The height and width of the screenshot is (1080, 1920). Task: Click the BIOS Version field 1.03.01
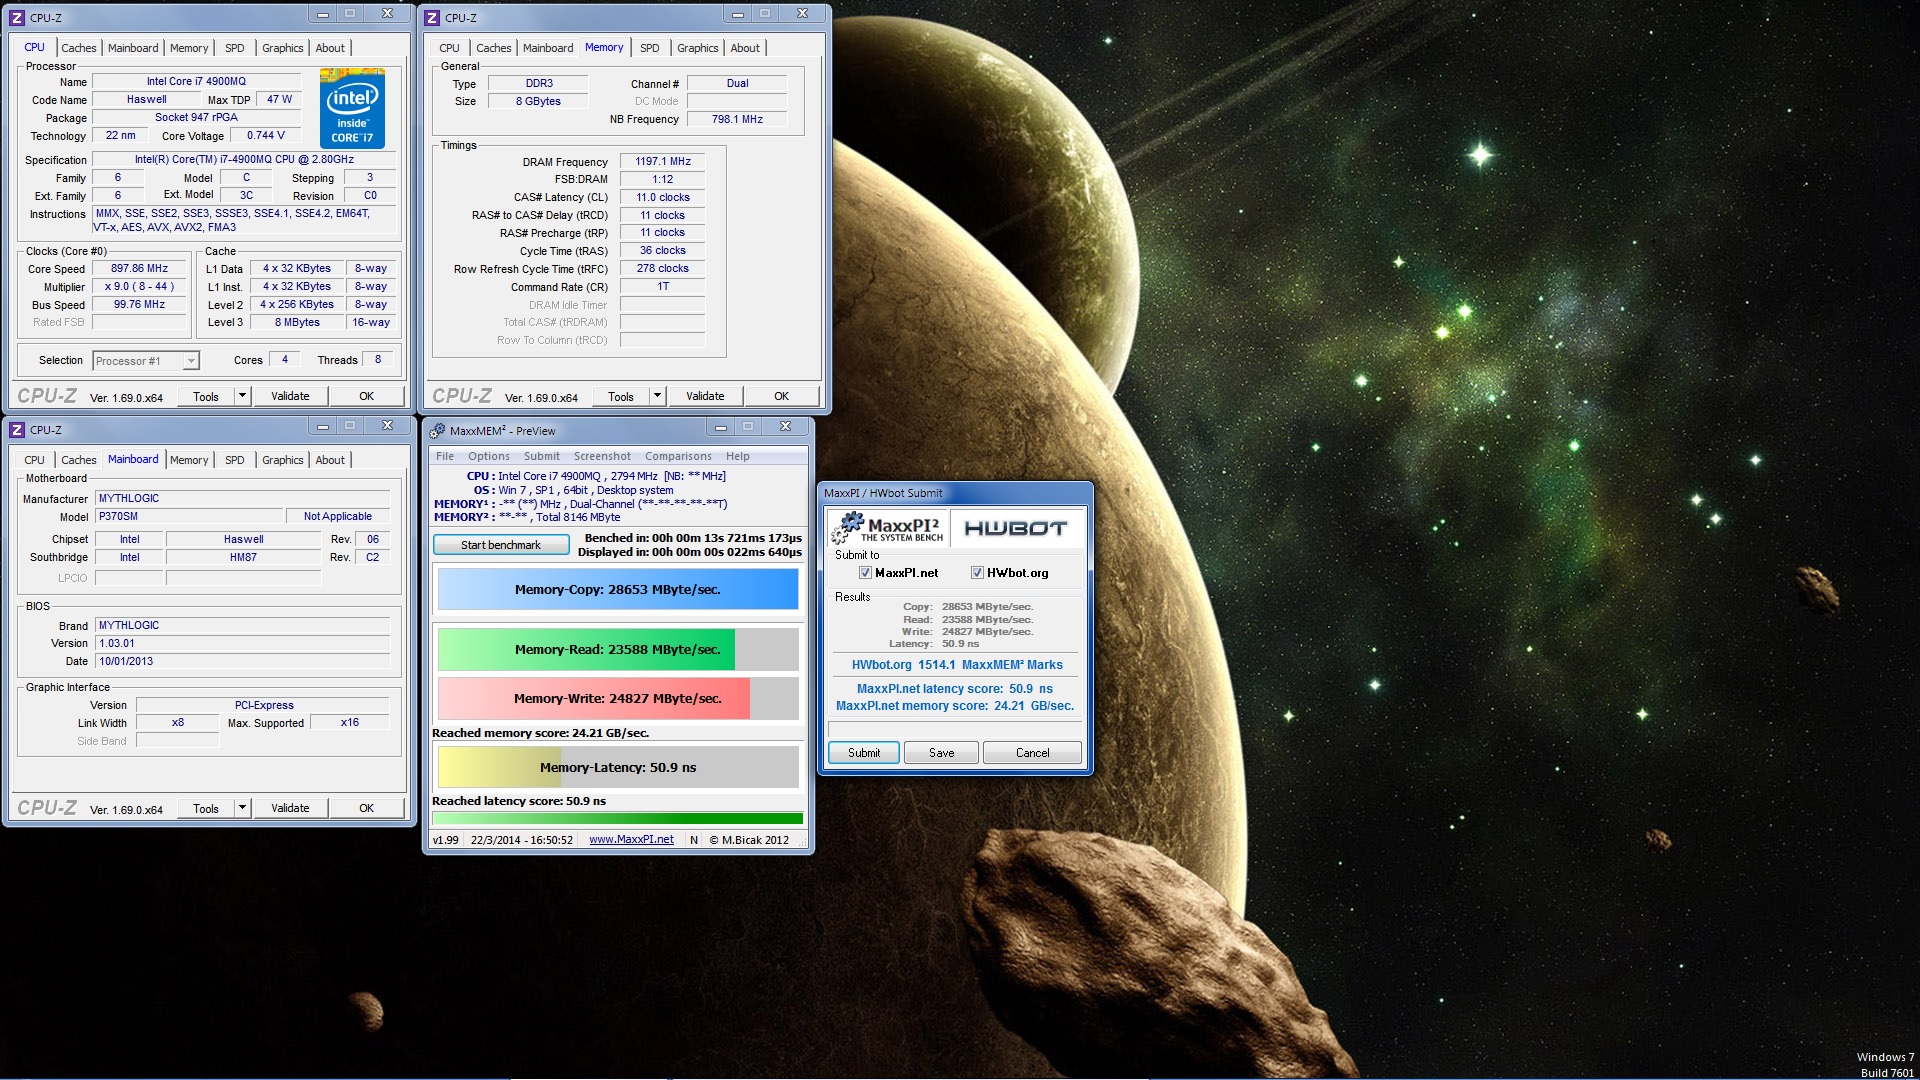[242, 643]
